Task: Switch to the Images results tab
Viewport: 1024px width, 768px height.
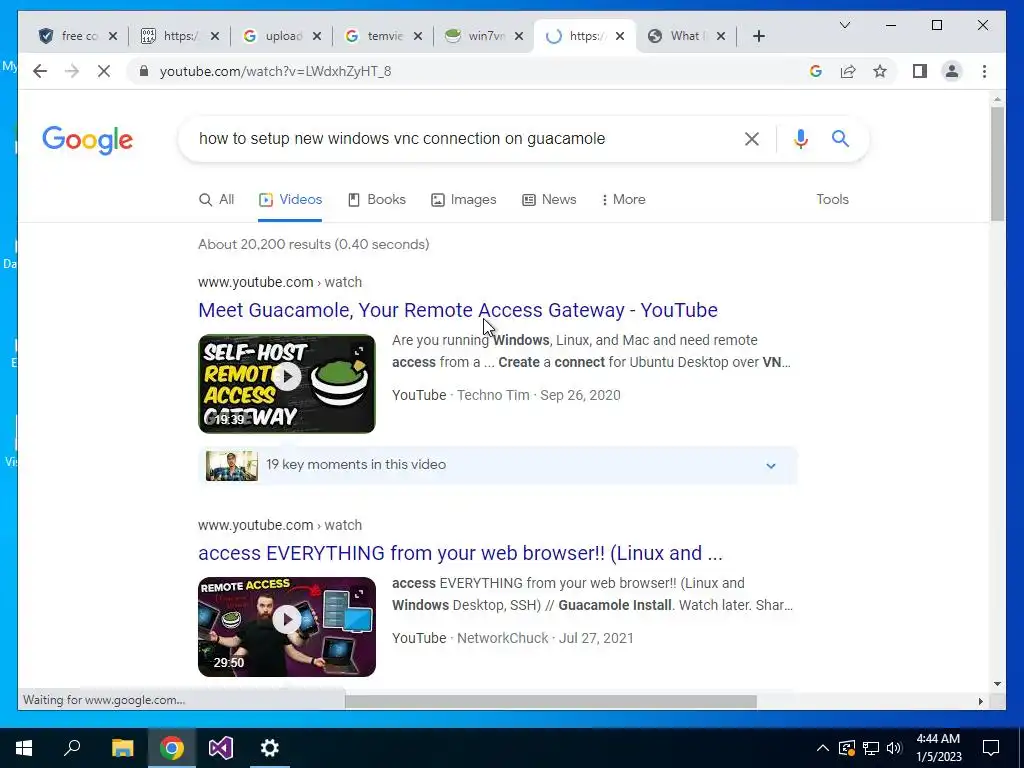Action: [464, 199]
